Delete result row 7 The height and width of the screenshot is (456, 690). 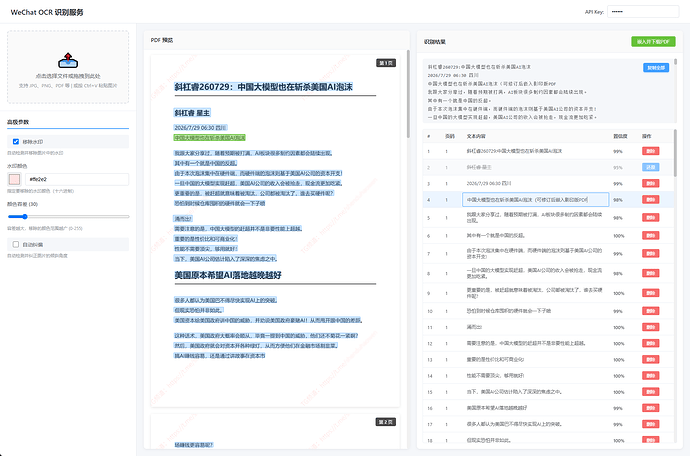[650, 254]
